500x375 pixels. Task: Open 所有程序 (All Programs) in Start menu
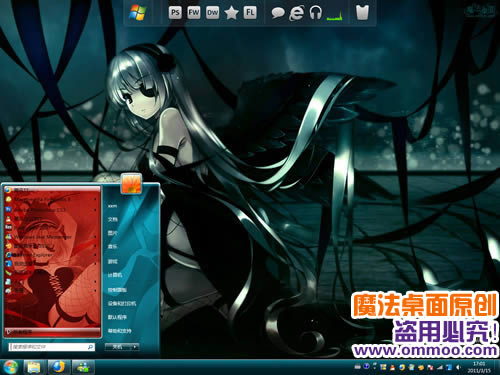pos(52,332)
